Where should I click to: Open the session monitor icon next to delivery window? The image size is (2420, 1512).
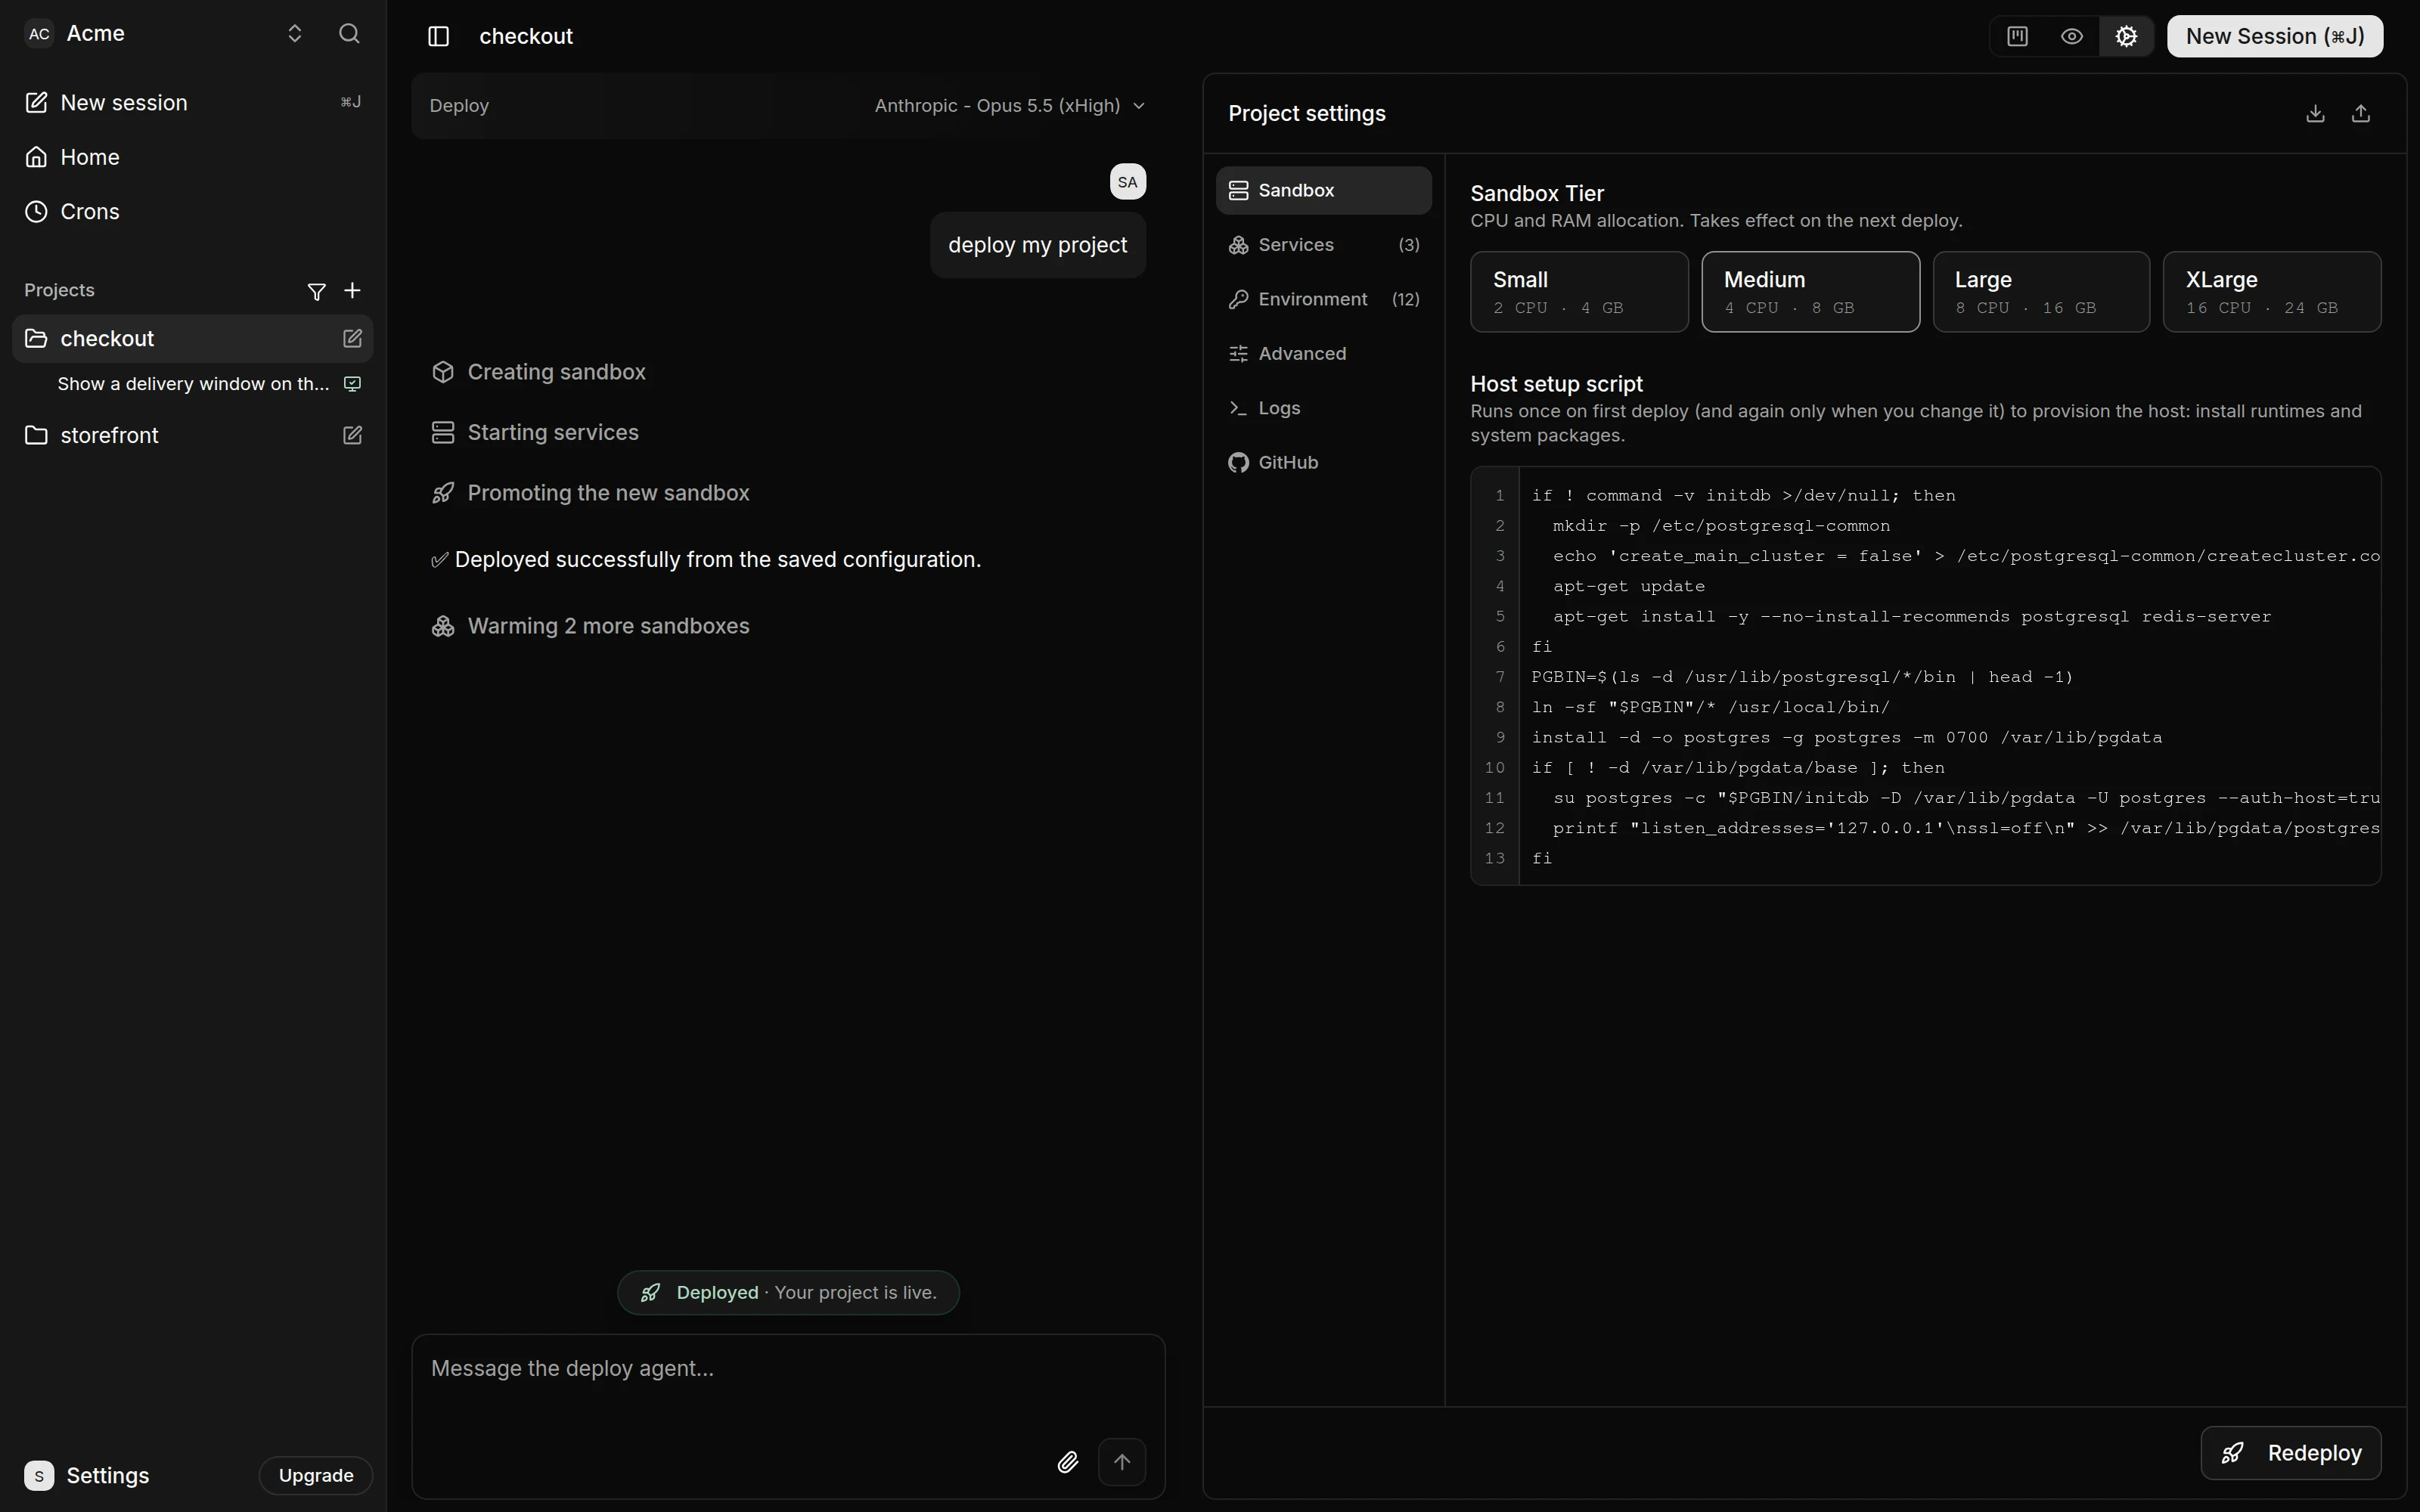[352, 384]
